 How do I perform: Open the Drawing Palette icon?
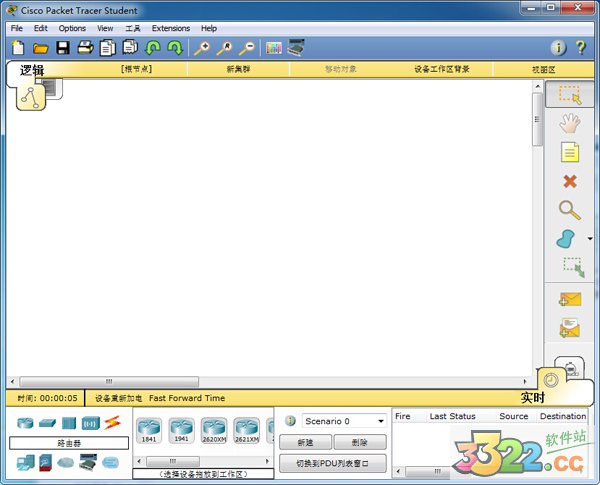(274, 48)
